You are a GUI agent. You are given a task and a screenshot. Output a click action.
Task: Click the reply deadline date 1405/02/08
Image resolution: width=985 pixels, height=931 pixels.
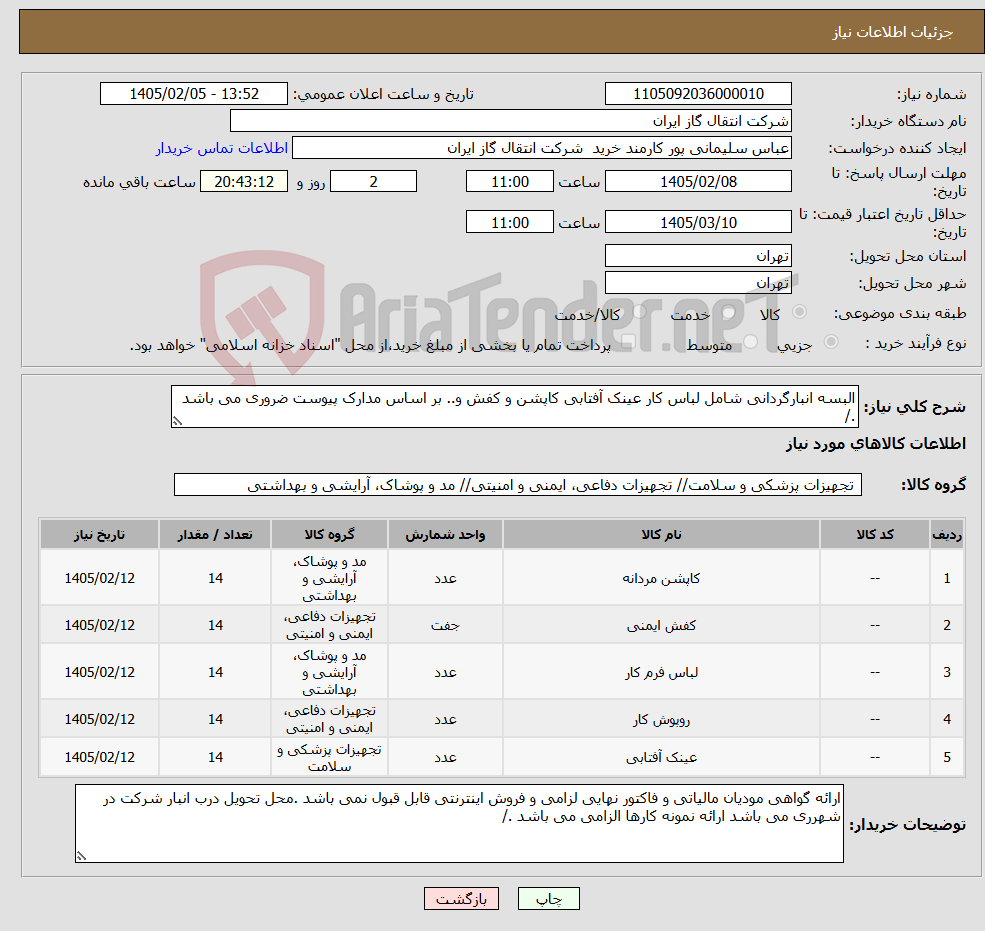[x=698, y=182]
